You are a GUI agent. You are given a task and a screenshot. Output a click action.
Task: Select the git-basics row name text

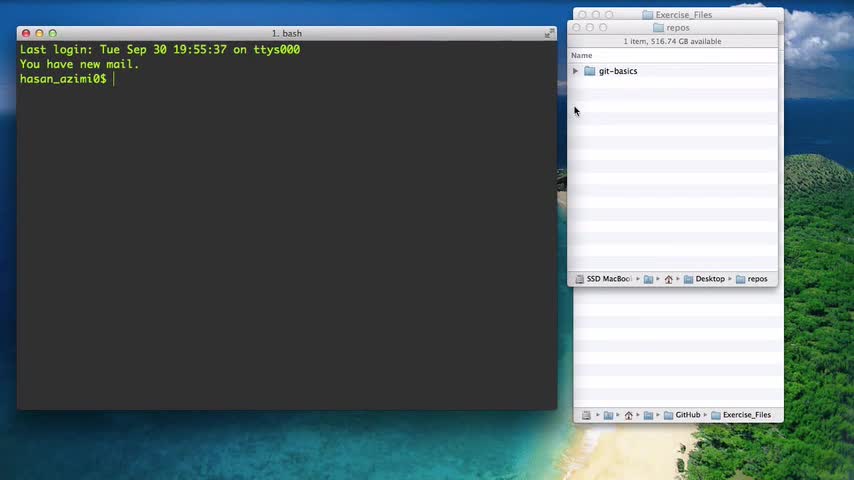[618, 71]
